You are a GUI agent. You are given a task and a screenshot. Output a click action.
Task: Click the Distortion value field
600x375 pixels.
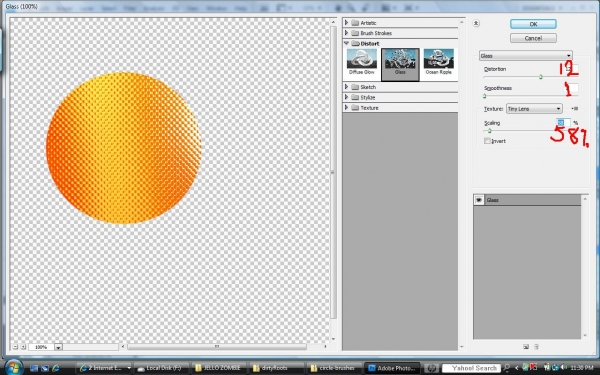pos(571,69)
